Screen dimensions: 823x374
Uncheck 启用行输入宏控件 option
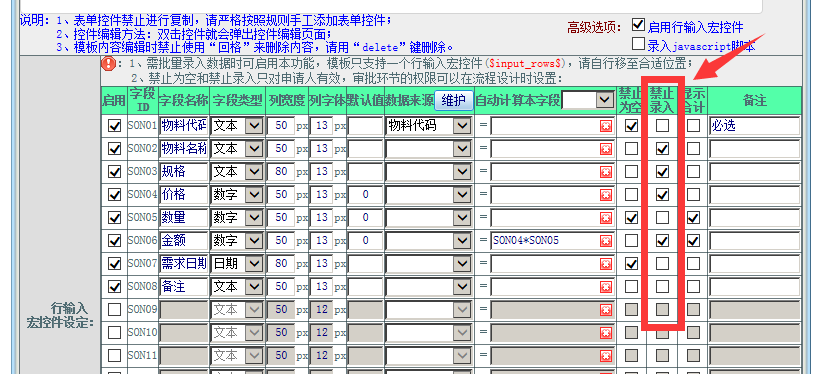click(x=638, y=25)
